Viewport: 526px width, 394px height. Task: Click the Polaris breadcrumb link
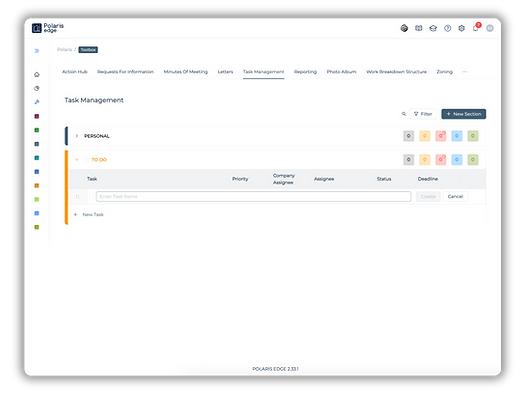point(64,50)
